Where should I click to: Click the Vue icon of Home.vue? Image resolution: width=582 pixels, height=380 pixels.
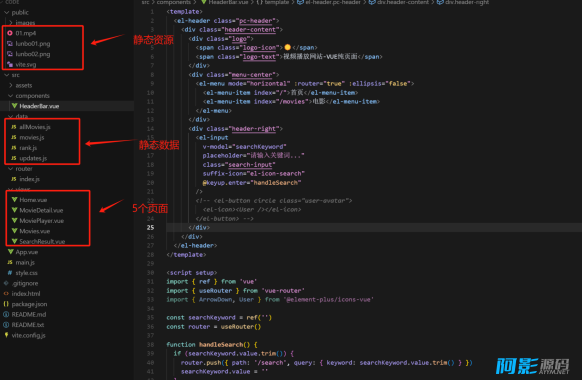14,200
